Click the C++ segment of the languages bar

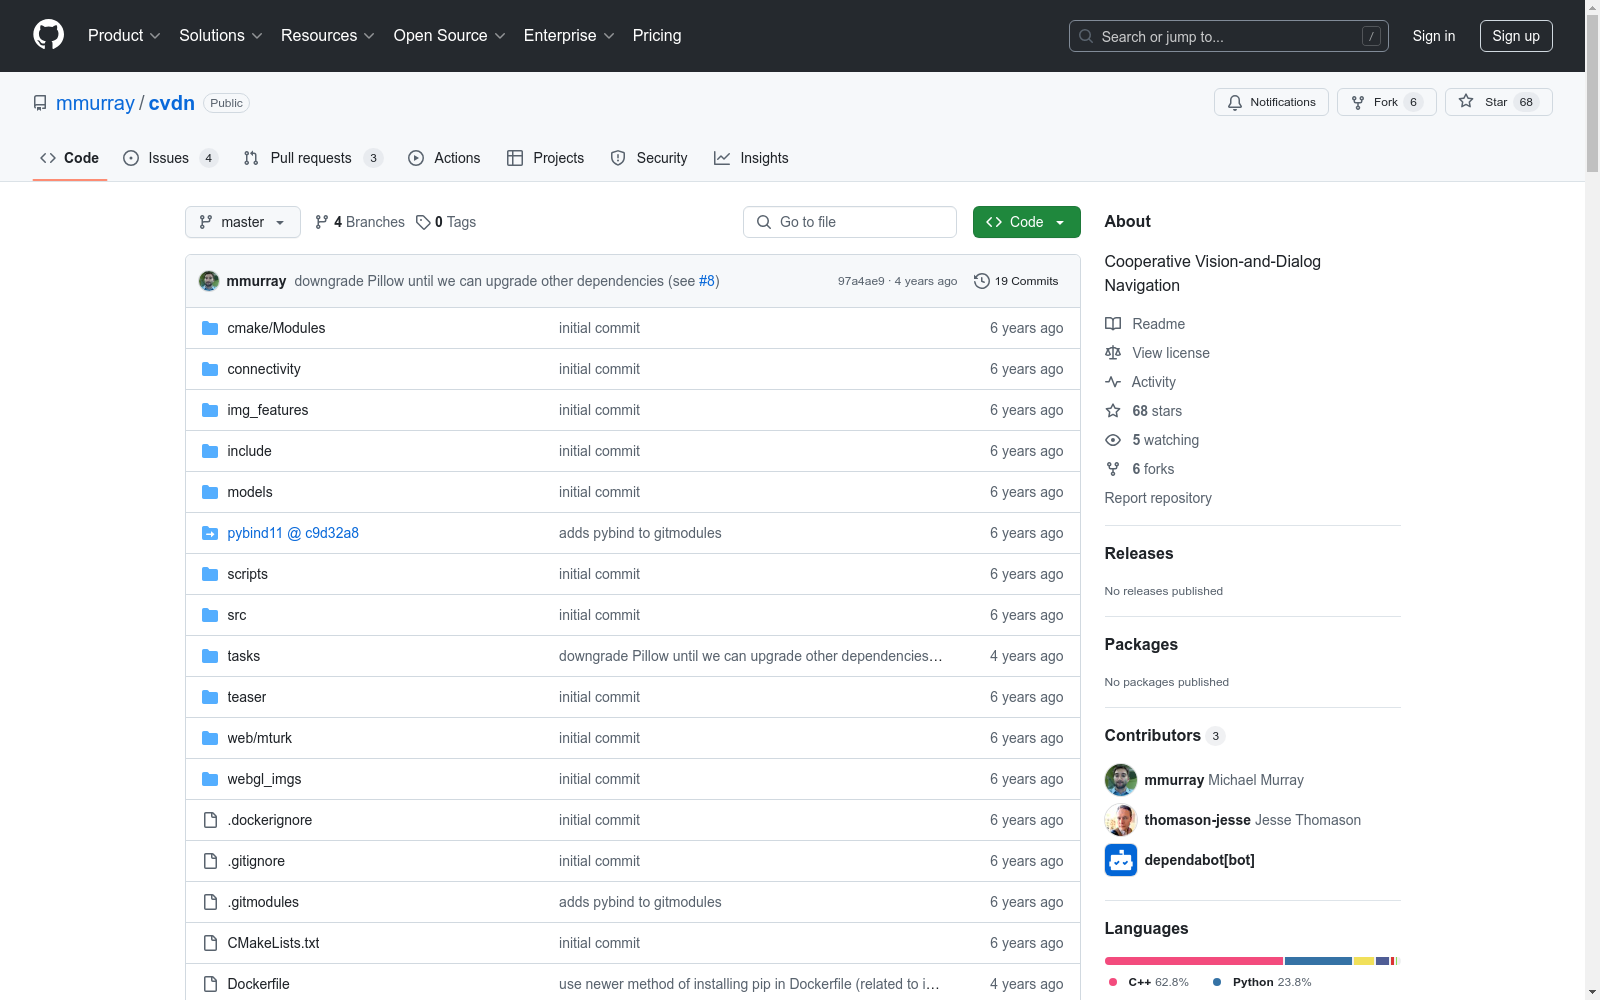coord(1194,961)
